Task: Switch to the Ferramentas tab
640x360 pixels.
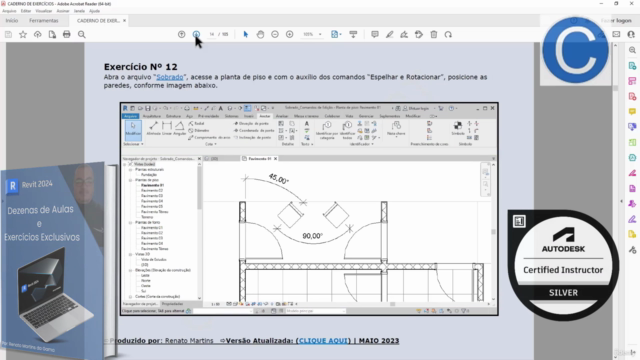Action: click(44, 20)
